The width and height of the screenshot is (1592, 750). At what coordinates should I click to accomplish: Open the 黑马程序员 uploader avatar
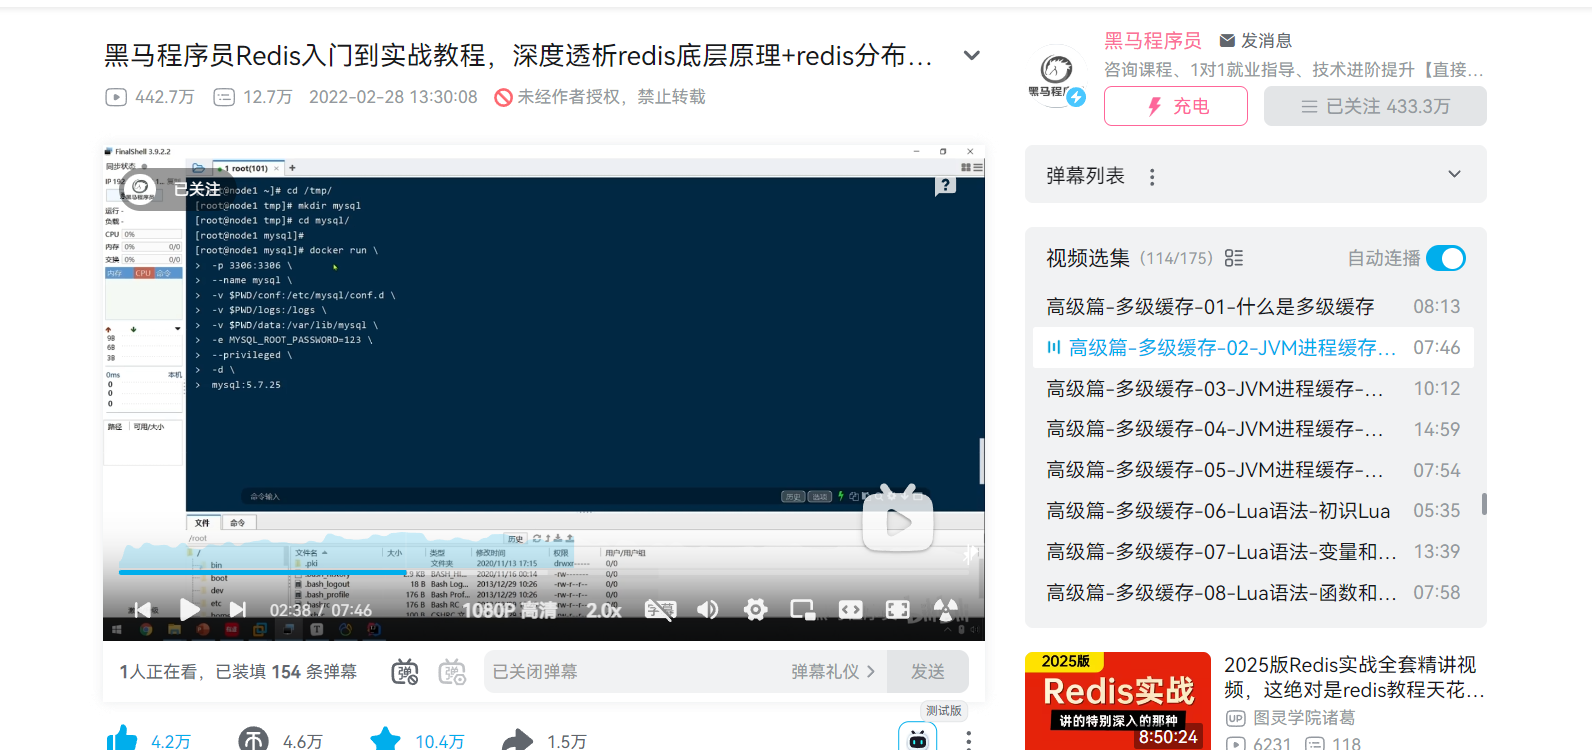1057,76
